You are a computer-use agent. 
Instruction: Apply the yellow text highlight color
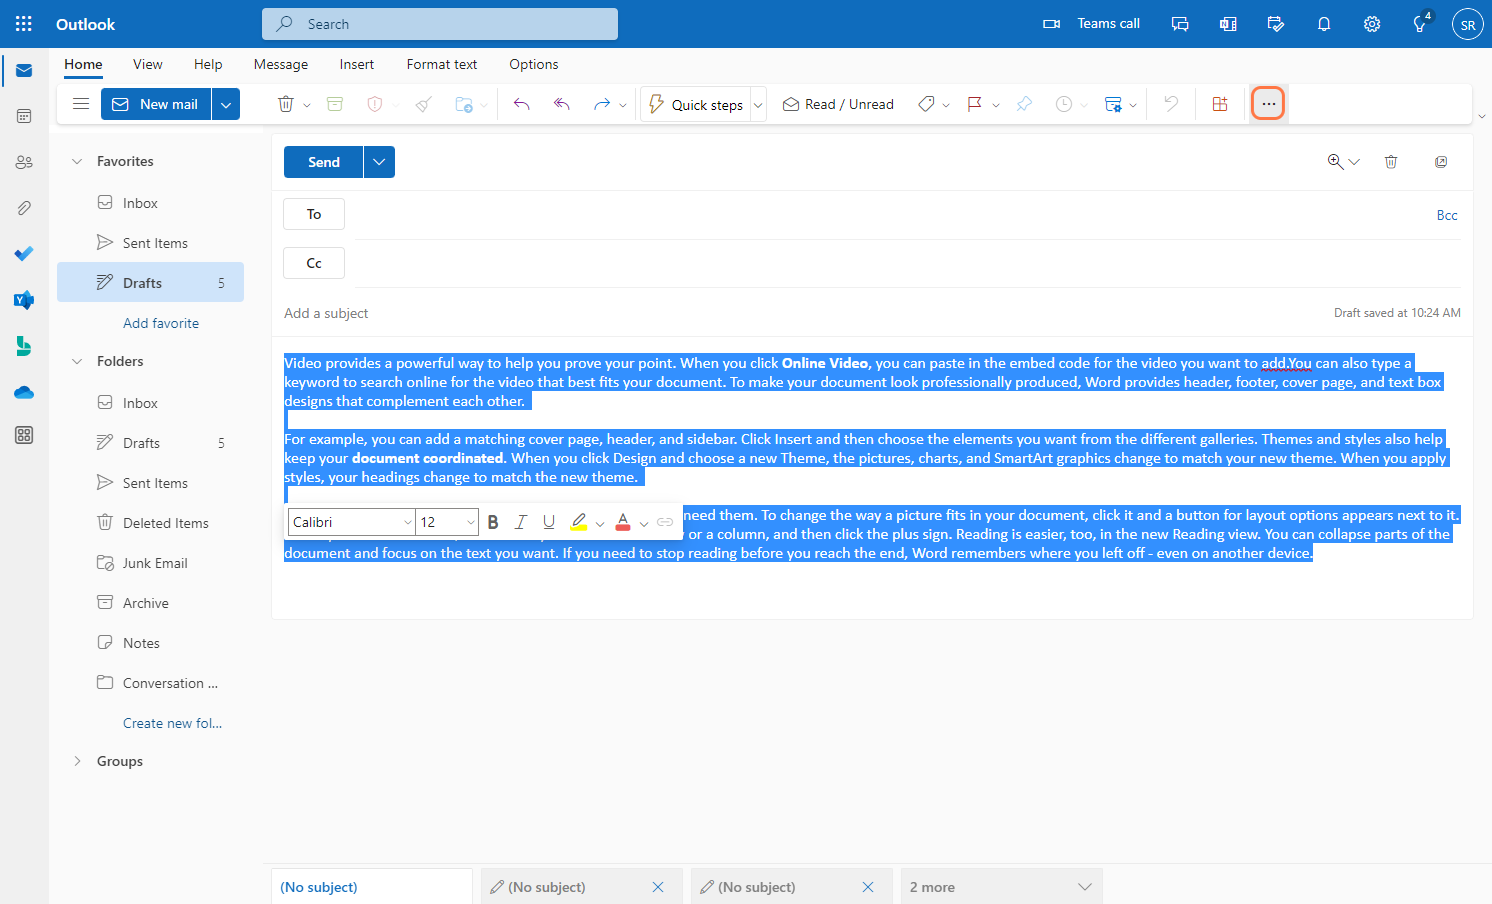(x=579, y=522)
